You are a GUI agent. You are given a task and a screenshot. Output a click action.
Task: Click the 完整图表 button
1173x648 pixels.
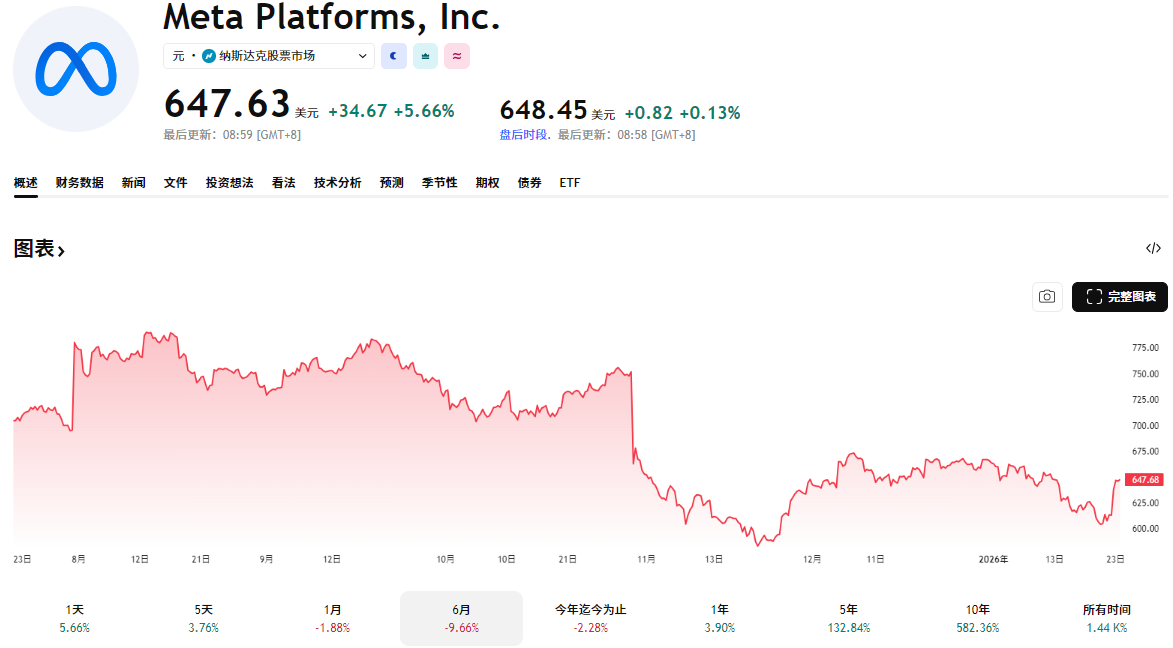tap(1120, 297)
